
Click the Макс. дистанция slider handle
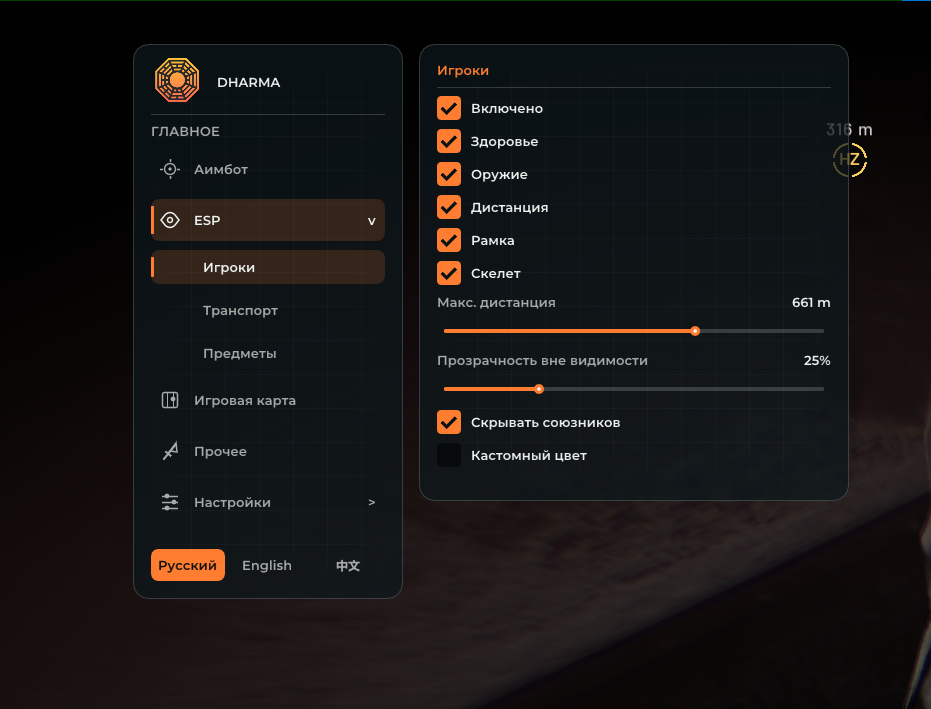695,331
